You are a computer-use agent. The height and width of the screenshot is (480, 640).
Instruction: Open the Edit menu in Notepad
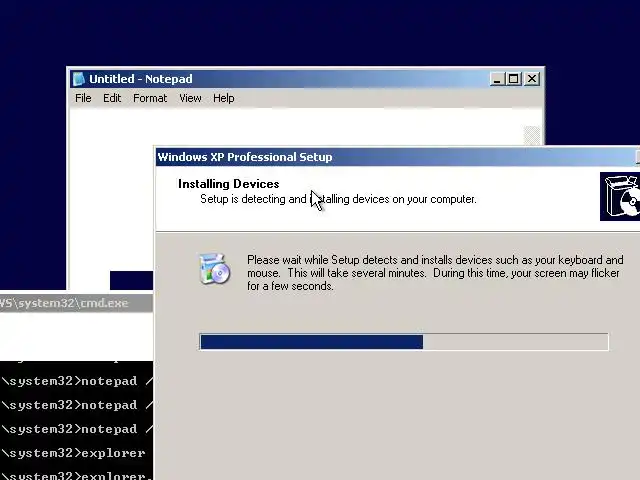tap(112, 98)
